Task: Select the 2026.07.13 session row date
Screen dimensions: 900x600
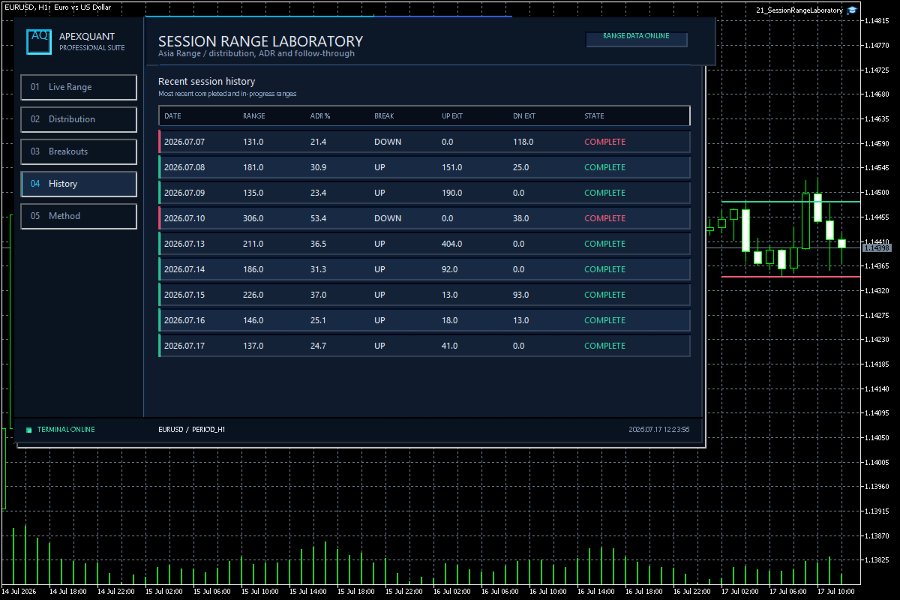Action: pos(184,244)
